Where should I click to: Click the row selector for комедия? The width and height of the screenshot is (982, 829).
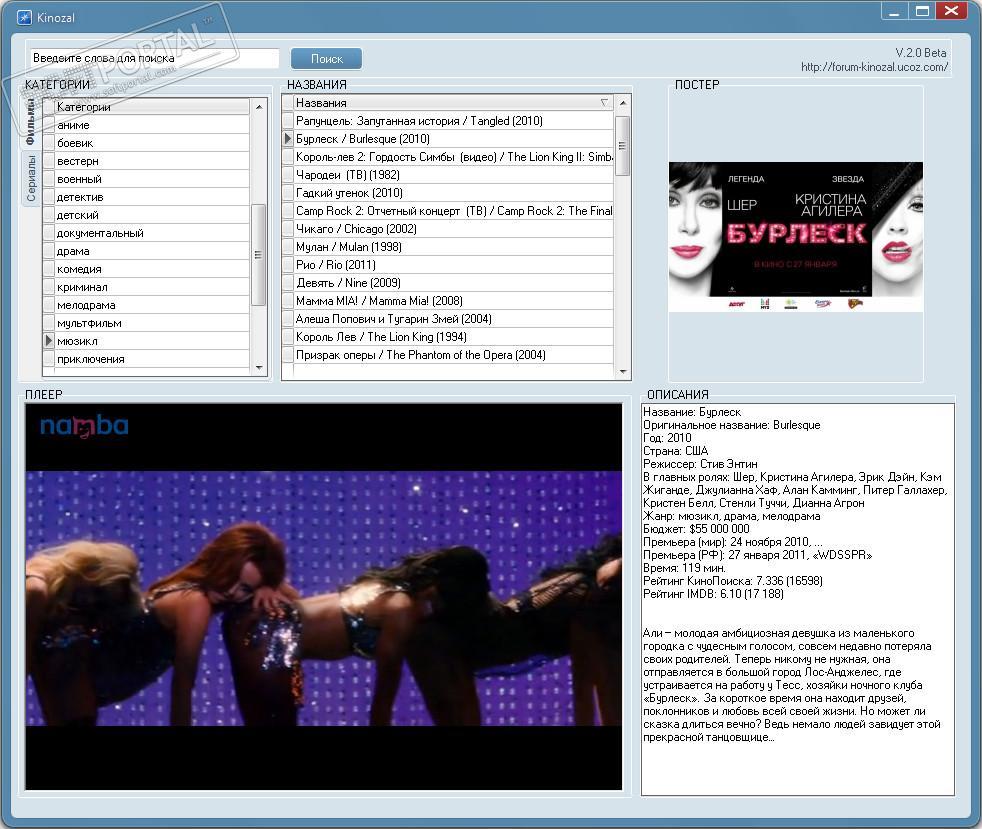click(49, 269)
